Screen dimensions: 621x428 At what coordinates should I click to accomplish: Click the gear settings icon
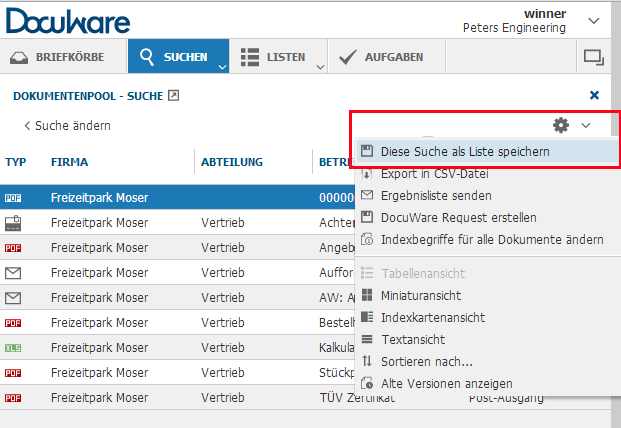[561, 125]
